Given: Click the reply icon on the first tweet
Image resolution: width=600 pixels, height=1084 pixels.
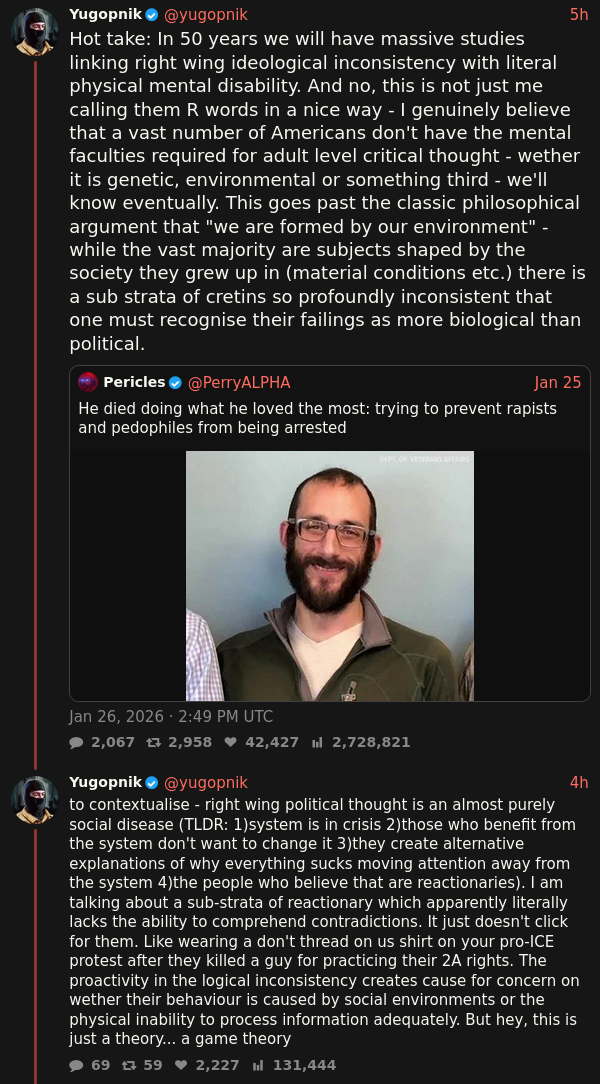Looking at the screenshot, I should pyautogui.click(x=77, y=742).
